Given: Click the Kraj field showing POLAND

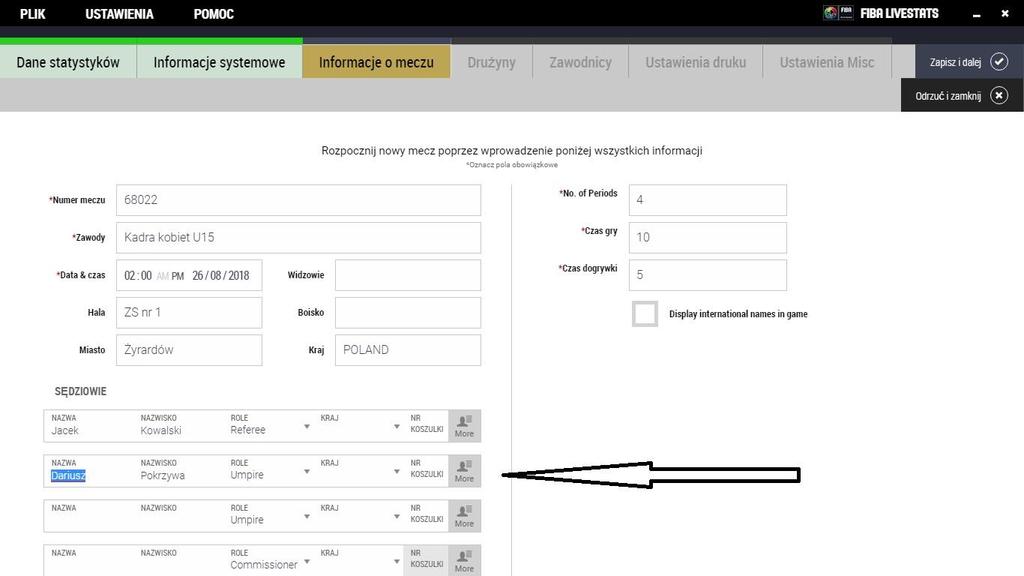Looking at the screenshot, I should (408, 350).
